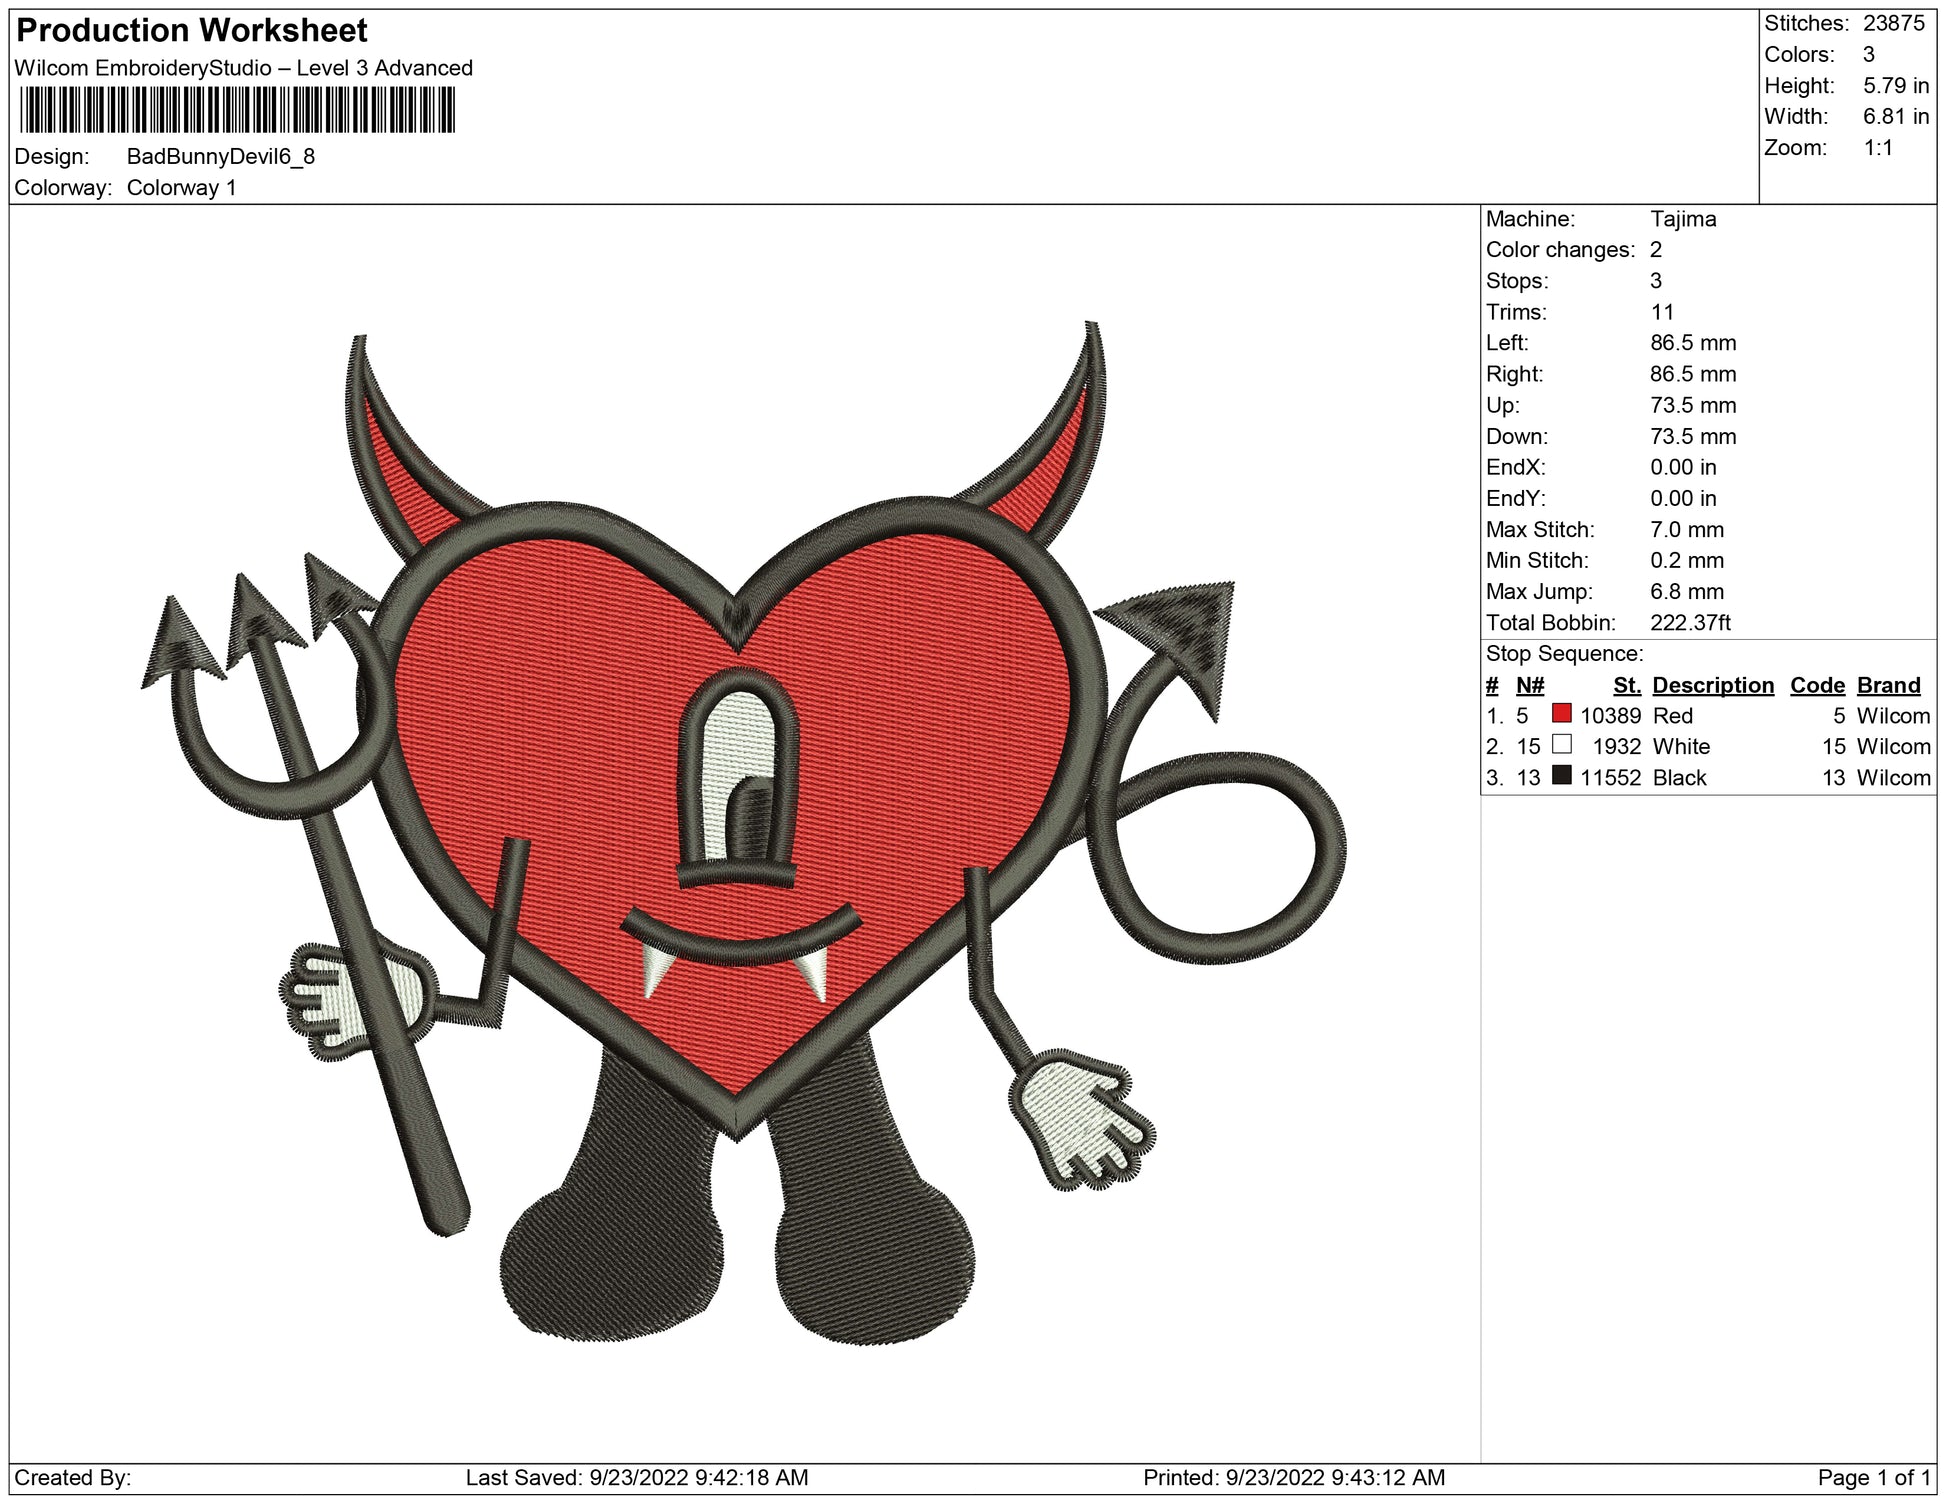1946x1497 pixels.
Task: Click the red color swatch in stop sequence
Action: point(1561,714)
